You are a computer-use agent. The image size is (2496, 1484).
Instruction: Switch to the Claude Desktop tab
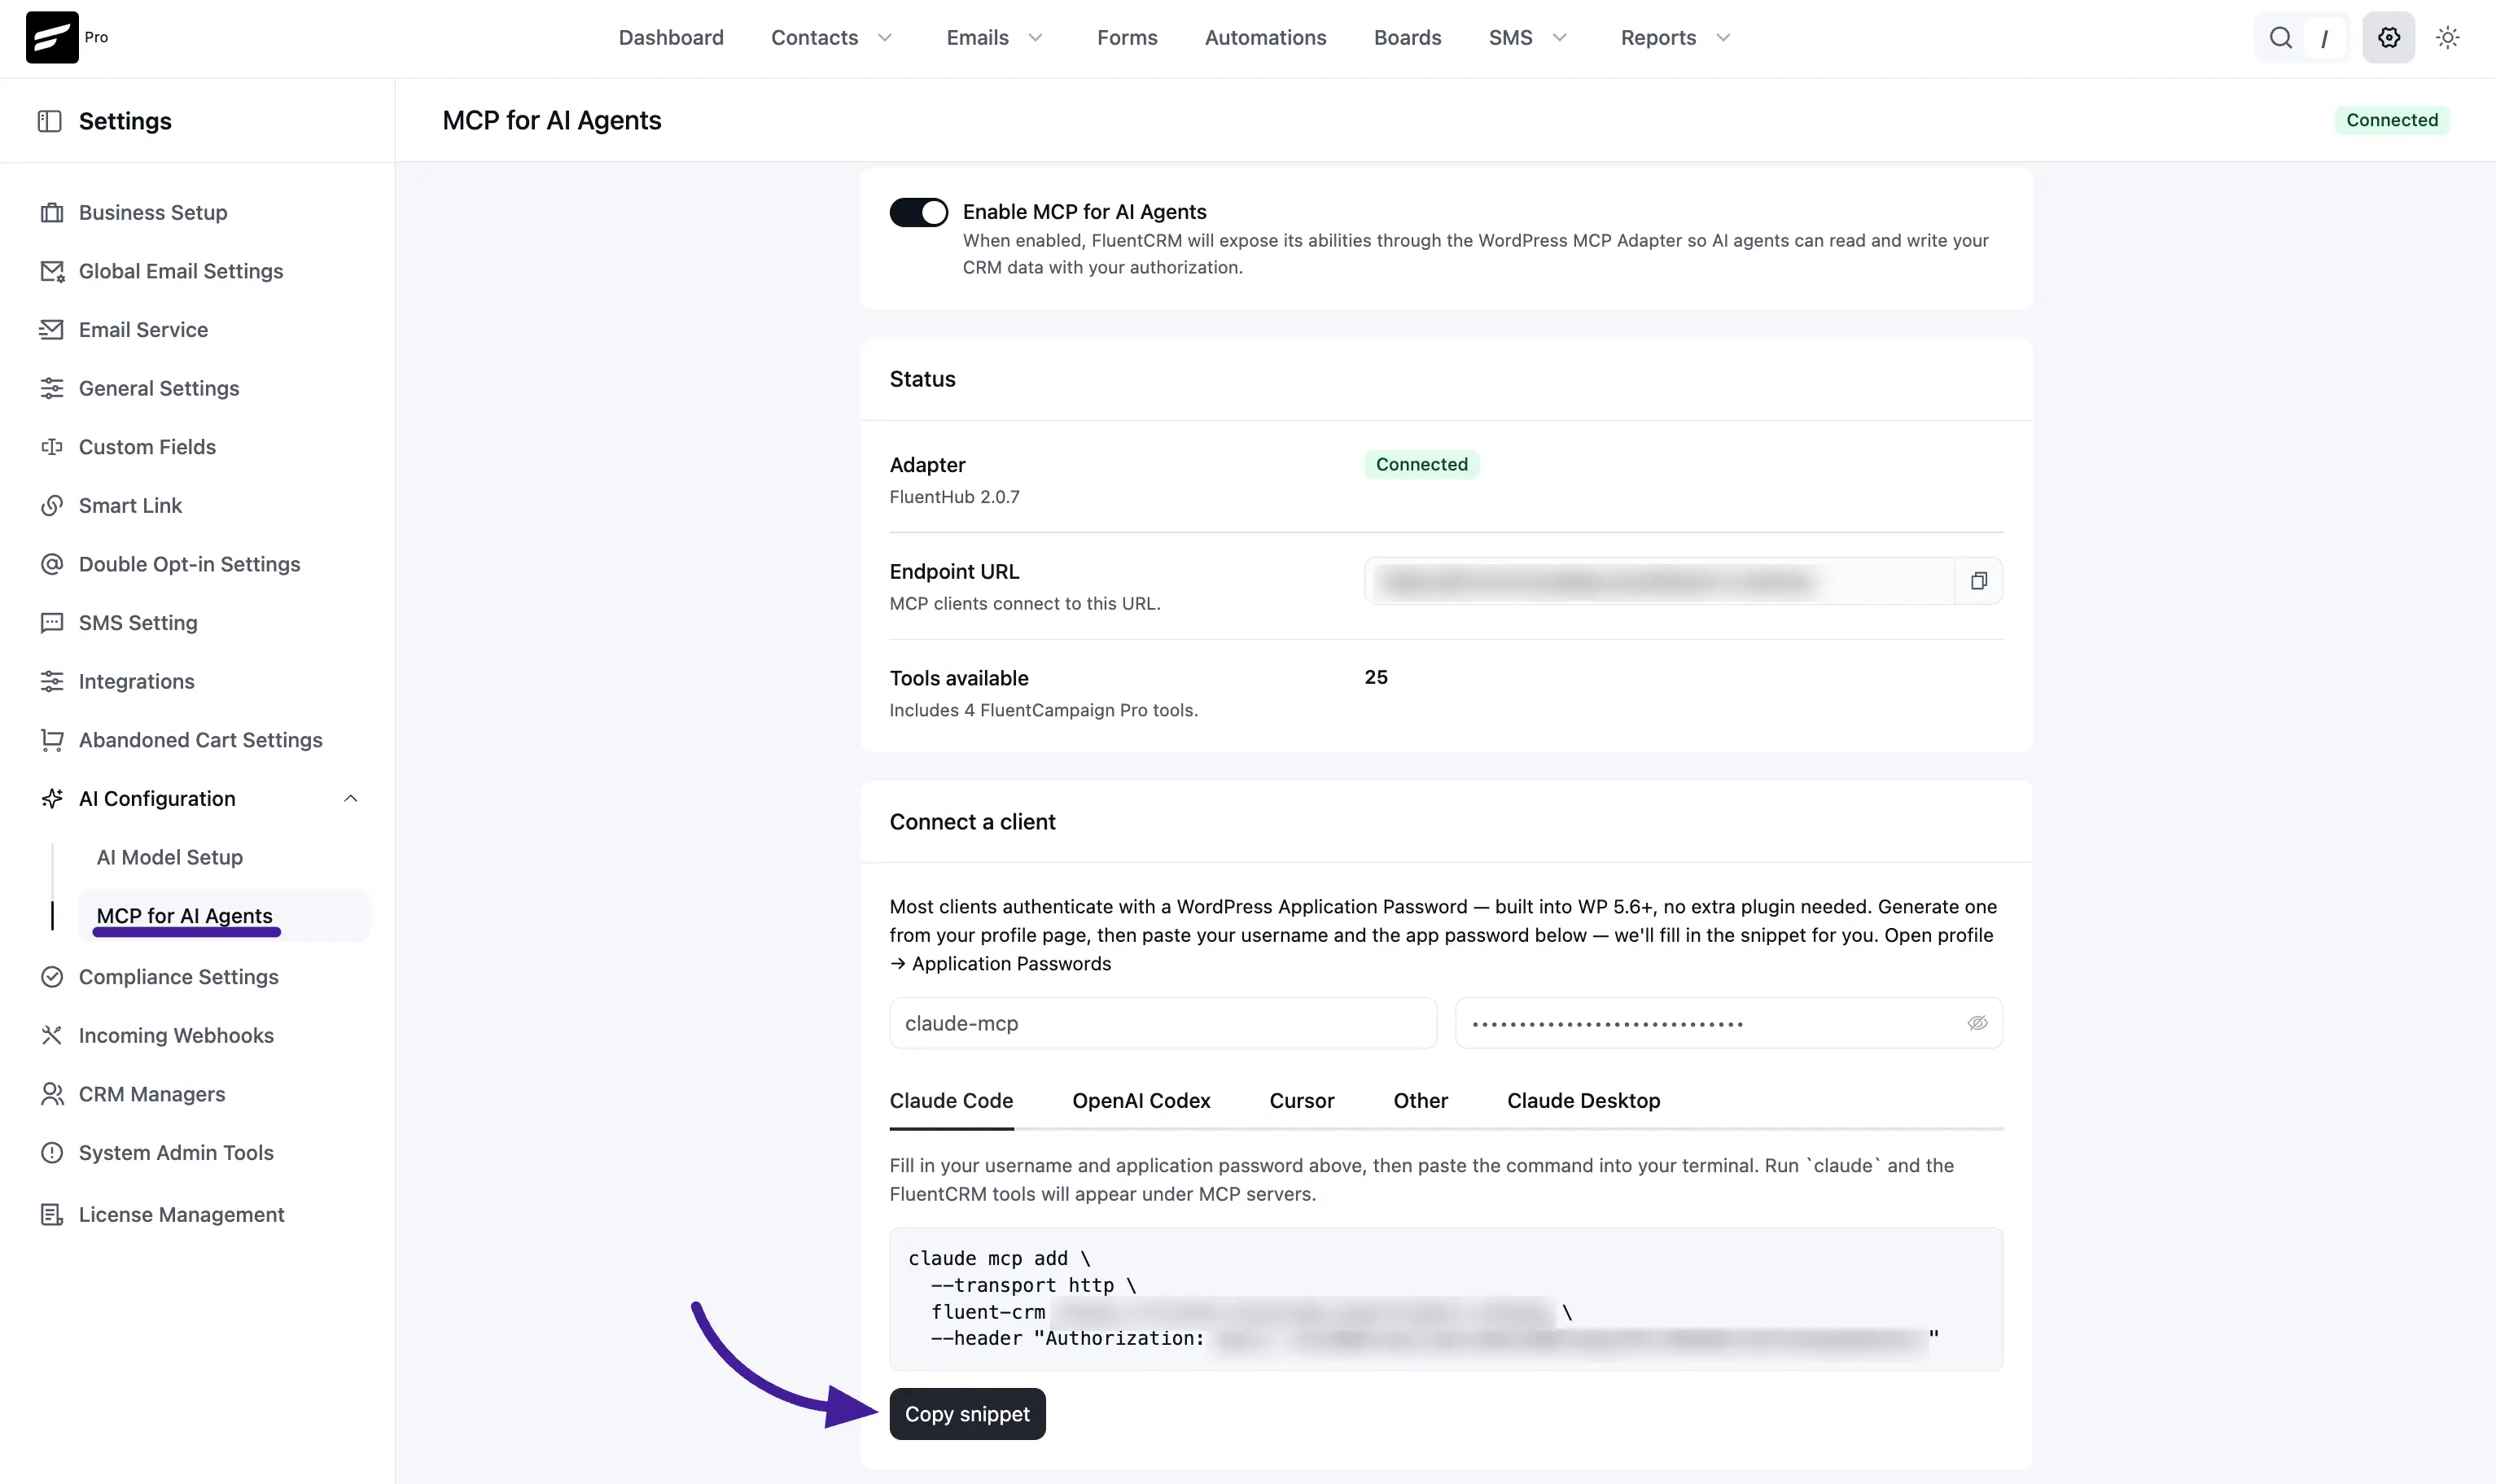[1583, 1101]
